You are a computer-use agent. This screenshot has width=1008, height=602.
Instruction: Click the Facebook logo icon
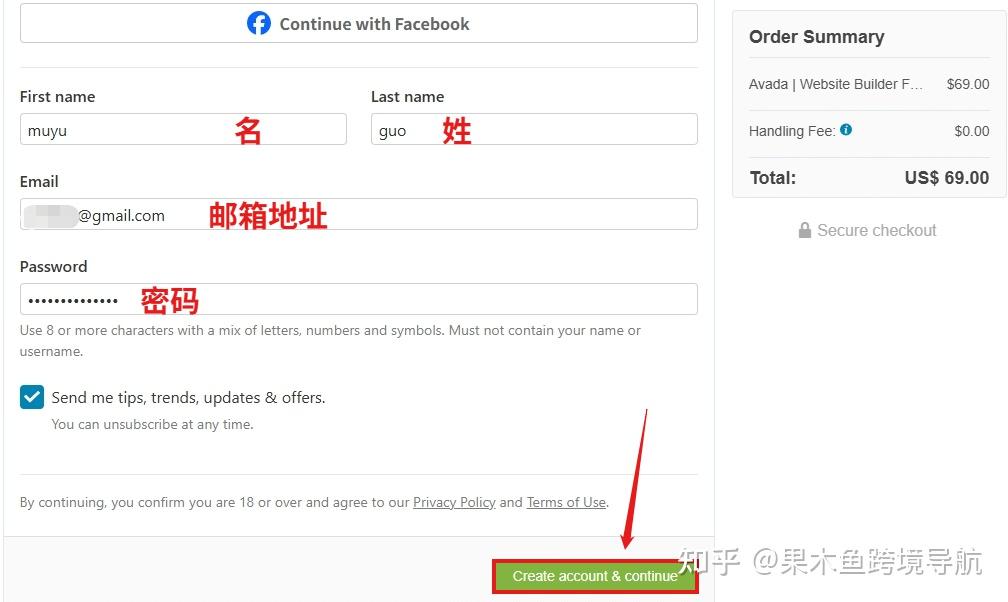[x=258, y=23]
